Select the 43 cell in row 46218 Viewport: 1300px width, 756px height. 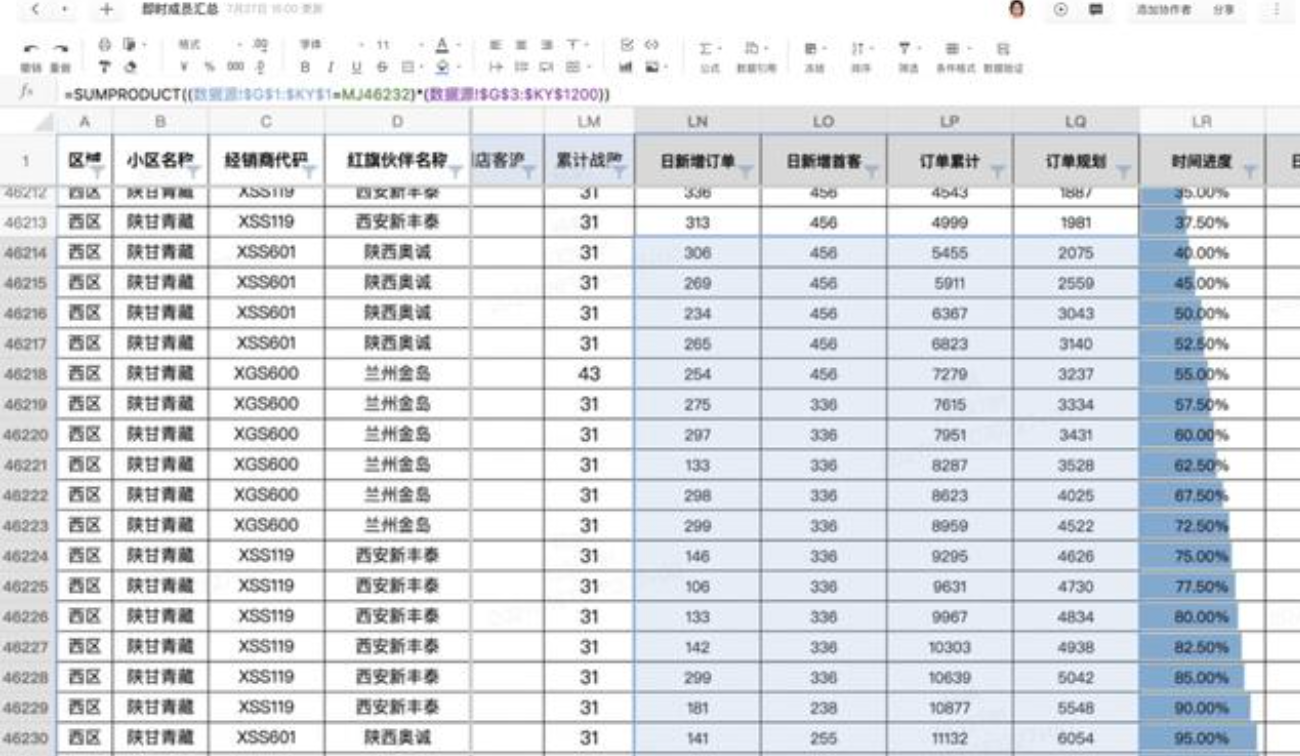tap(589, 374)
